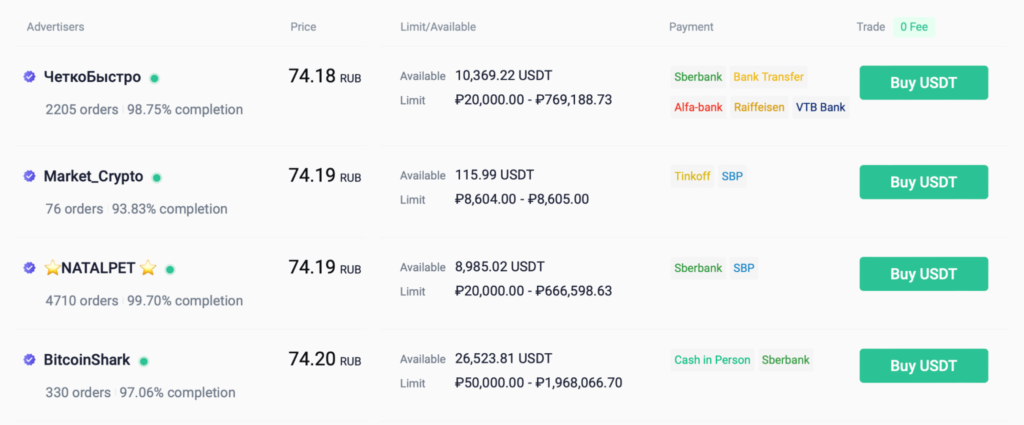1024x425 pixels.
Task: Click the verified badge next to Market_Crypto
Action: 30,177
